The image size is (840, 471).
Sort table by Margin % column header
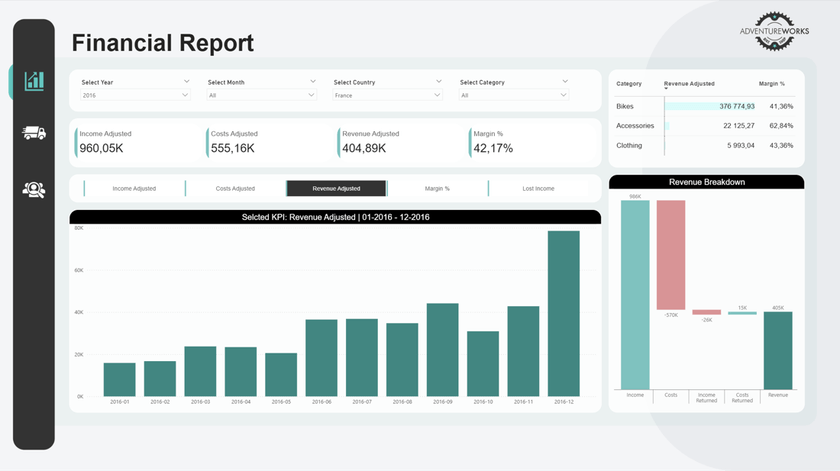(x=771, y=84)
